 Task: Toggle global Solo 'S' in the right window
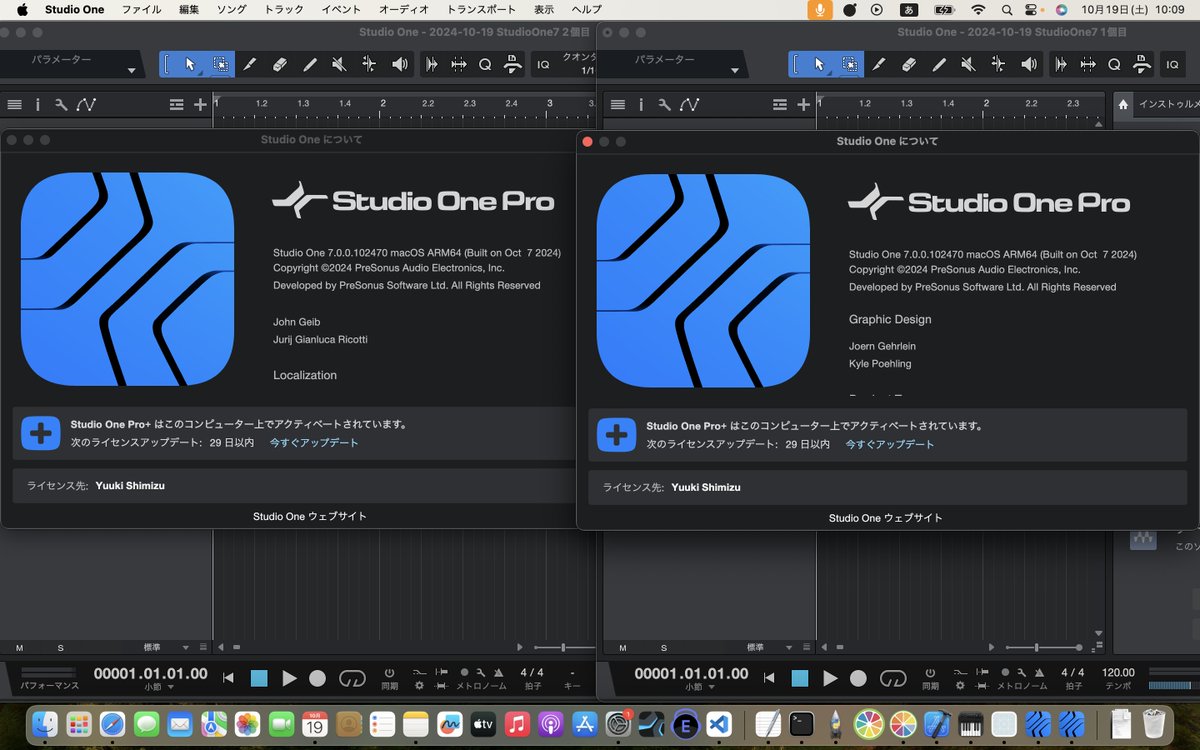663,648
